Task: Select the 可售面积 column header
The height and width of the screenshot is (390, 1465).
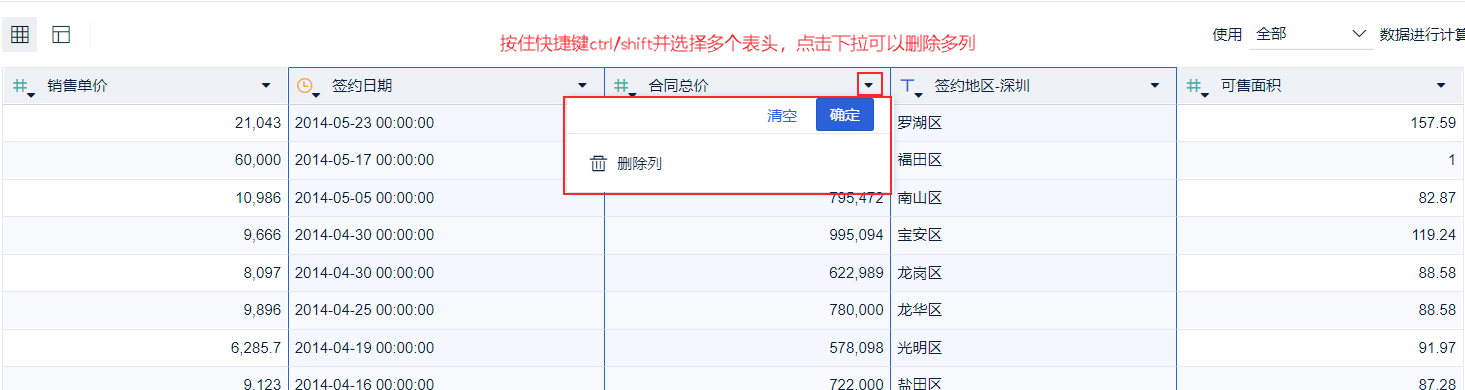Action: 1320,86
